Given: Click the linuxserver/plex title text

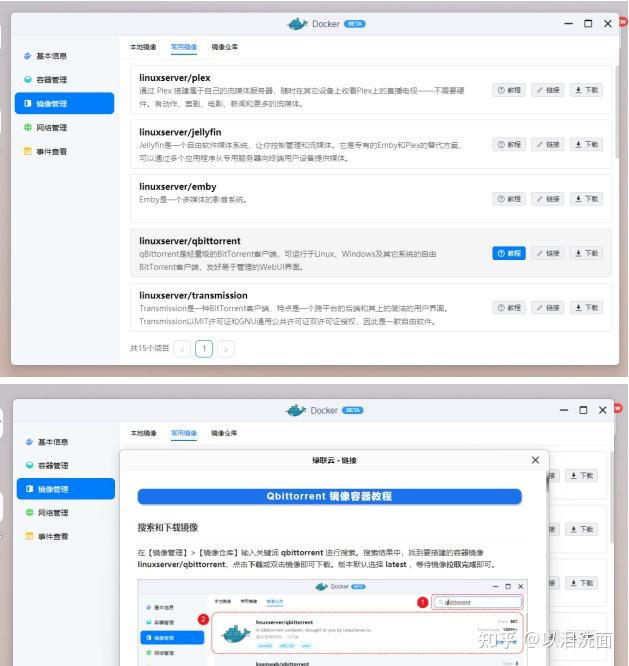Looking at the screenshot, I should coord(175,78).
